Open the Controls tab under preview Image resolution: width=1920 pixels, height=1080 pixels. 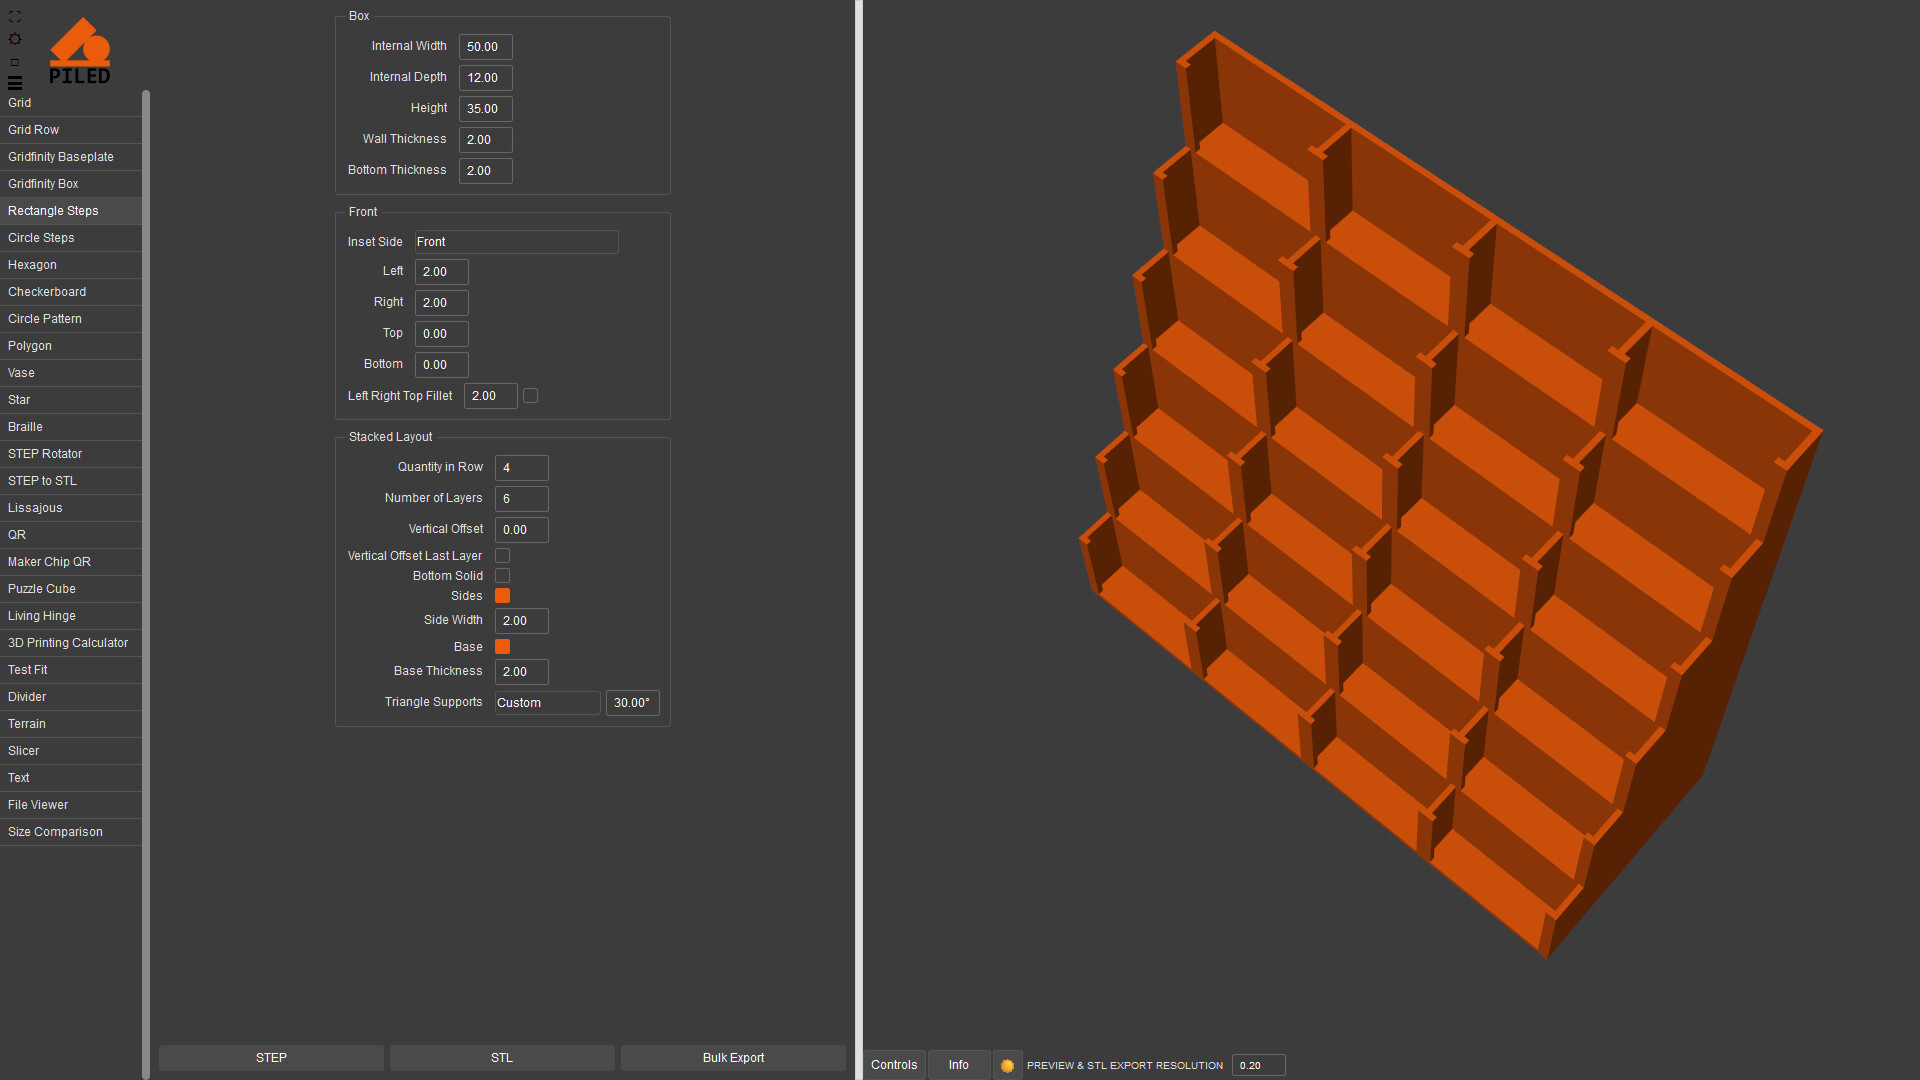coord(894,1065)
